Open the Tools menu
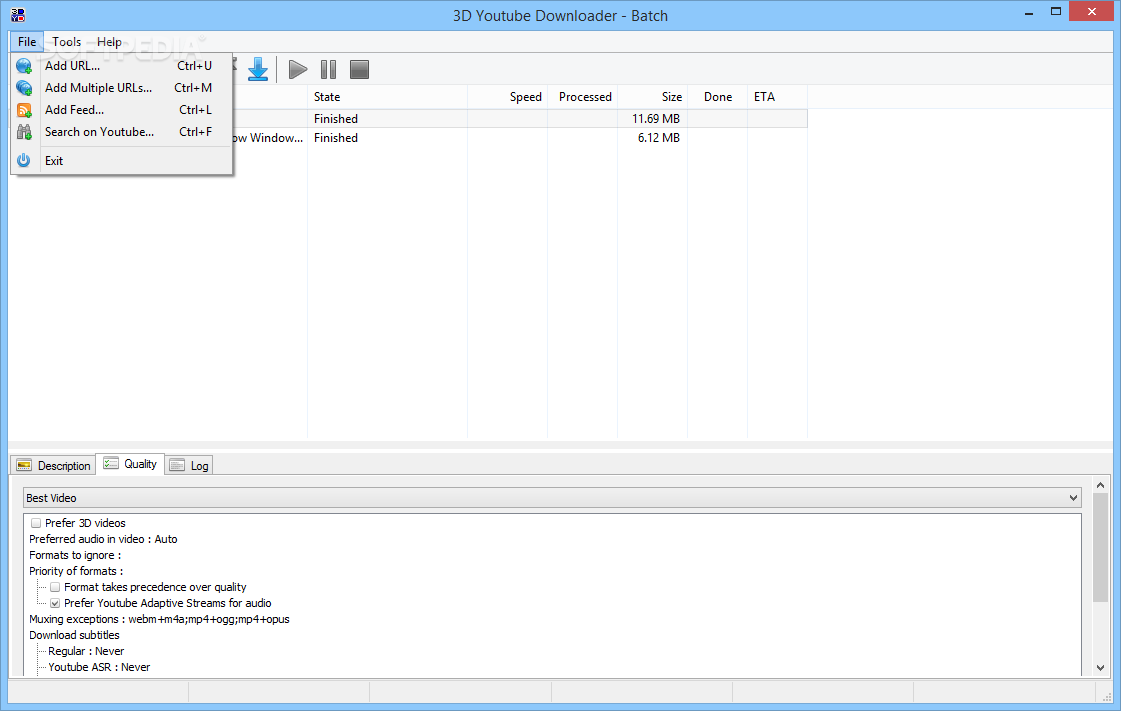Image resolution: width=1121 pixels, height=711 pixels. tap(66, 41)
